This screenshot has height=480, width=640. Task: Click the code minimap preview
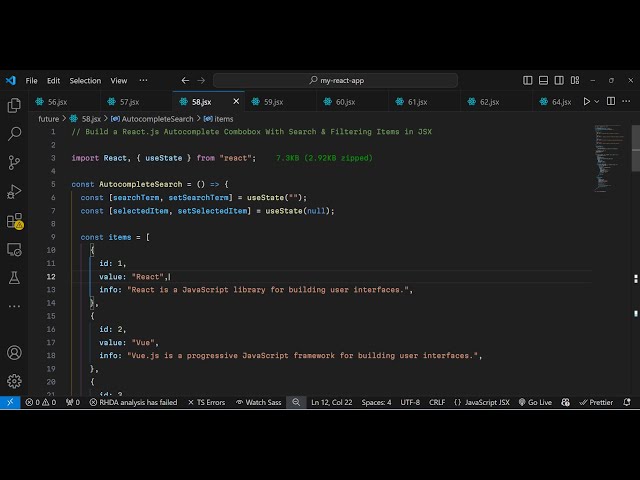[x=609, y=158]
